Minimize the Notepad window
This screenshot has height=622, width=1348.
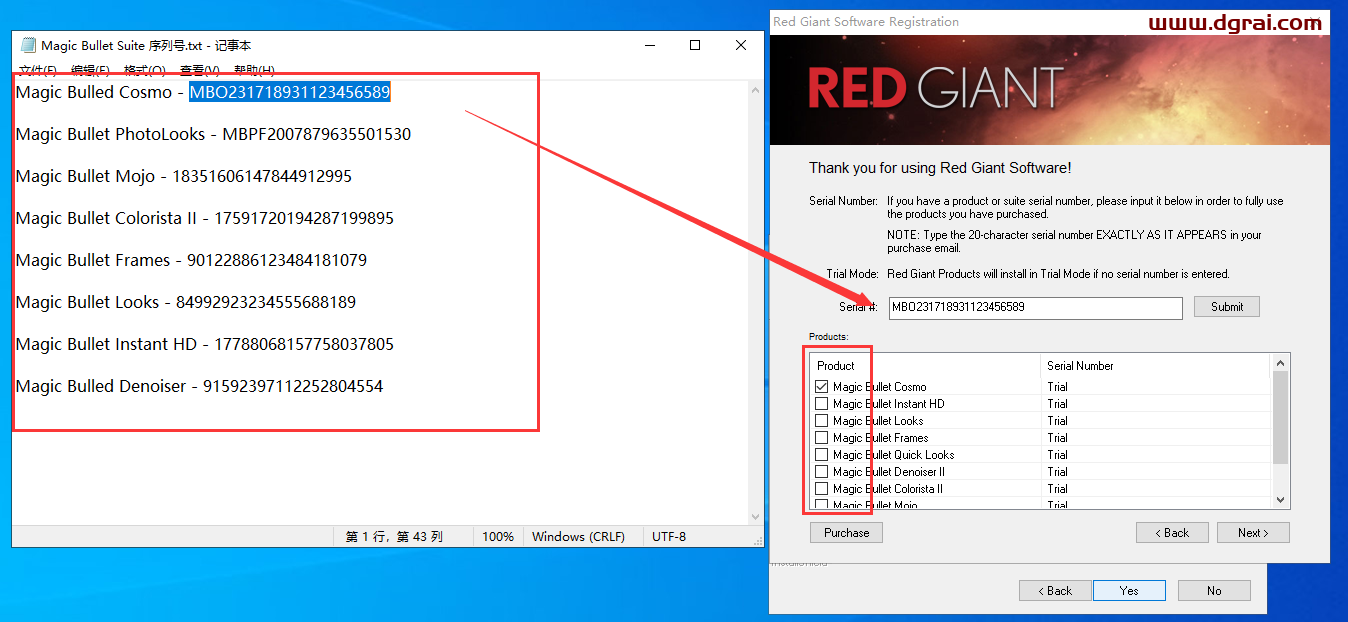(649, 45)
